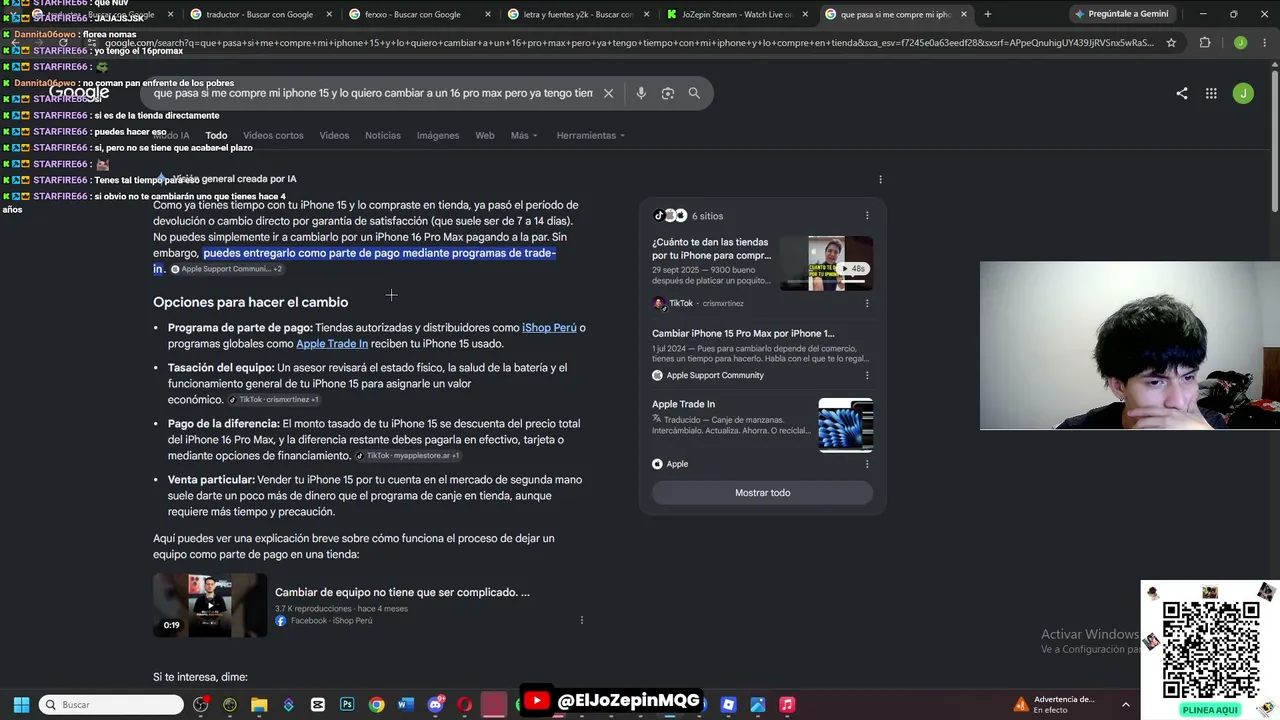
Task: Bookmark this page with the star icon
Action: click(x=1171, y=43)
